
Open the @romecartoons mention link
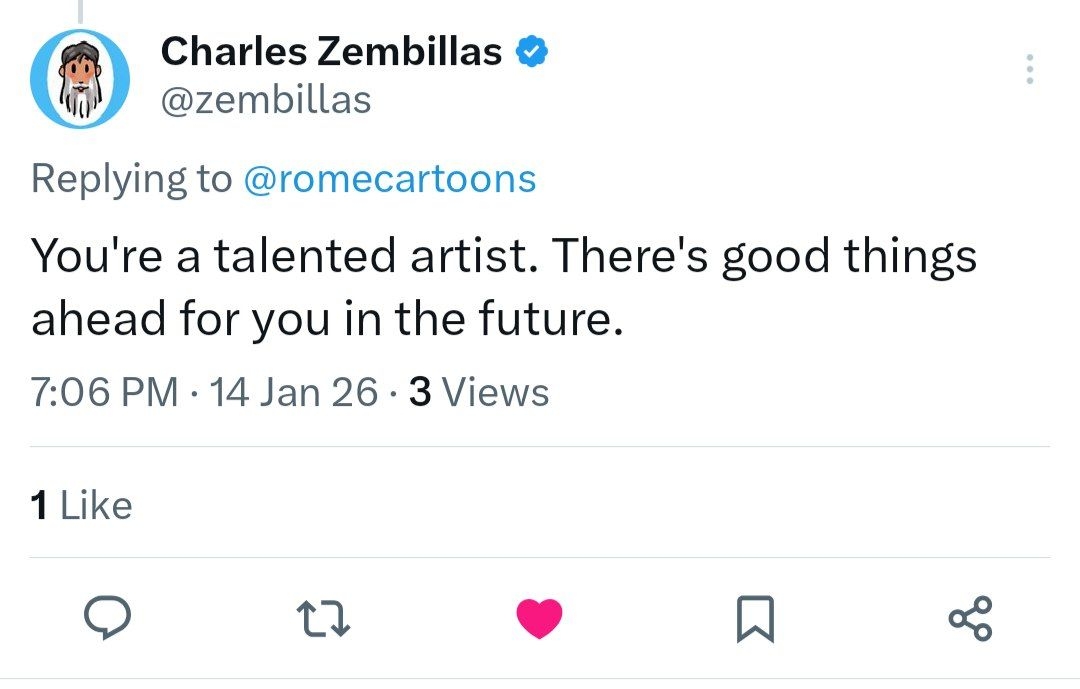point(389,179)
